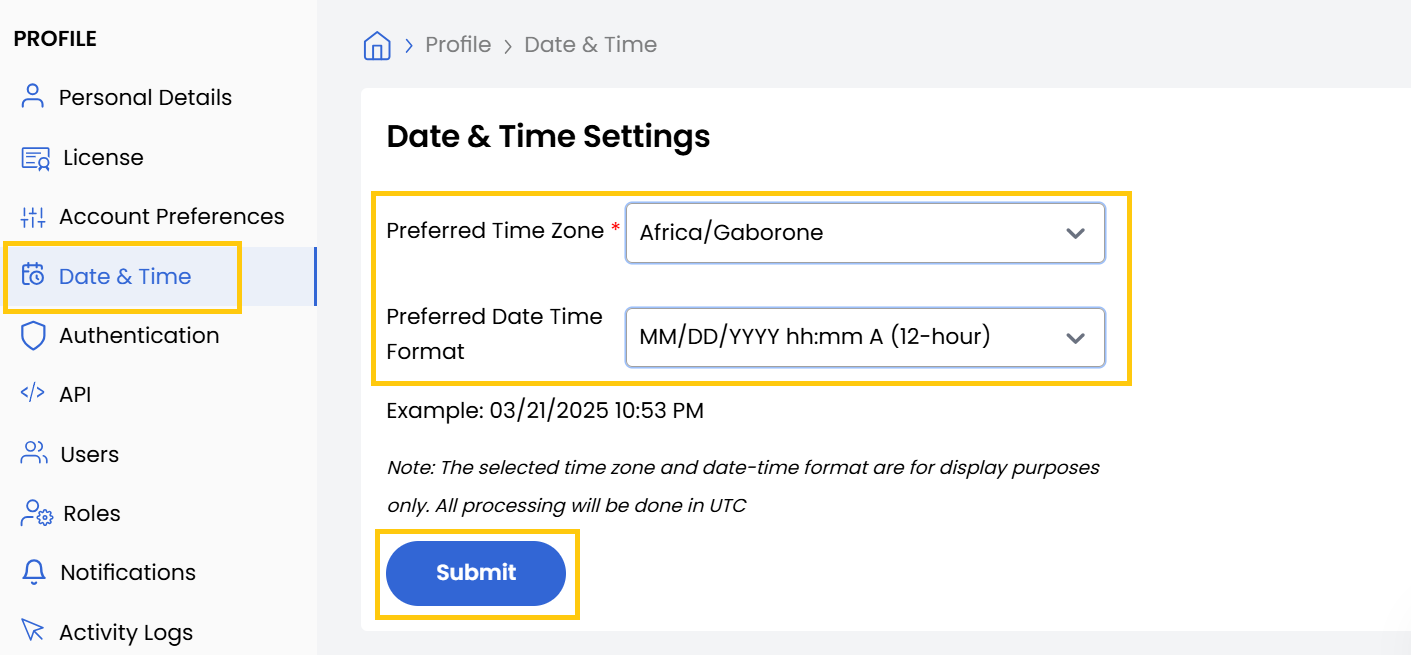Click the API code brackets icon
This screenshot has height=655, width=1411.
pos(33,394)
